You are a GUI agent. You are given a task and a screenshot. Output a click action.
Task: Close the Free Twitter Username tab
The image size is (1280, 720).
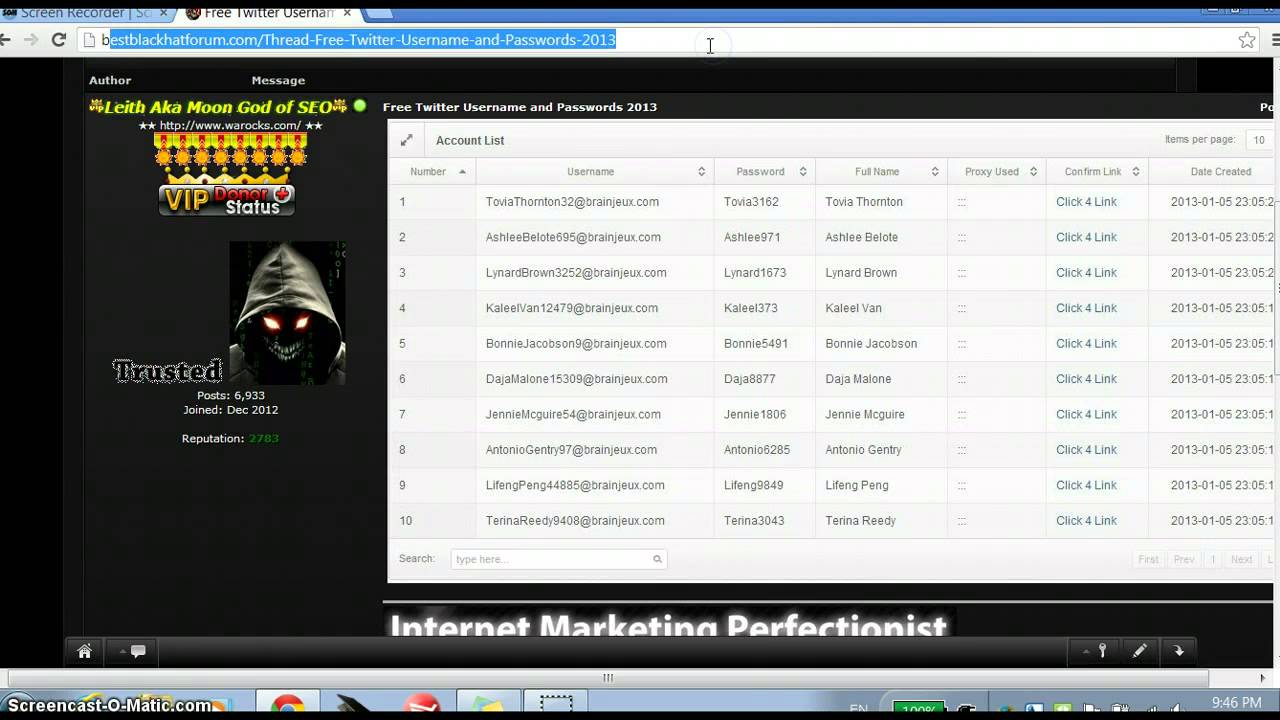[x=346, y=13]
